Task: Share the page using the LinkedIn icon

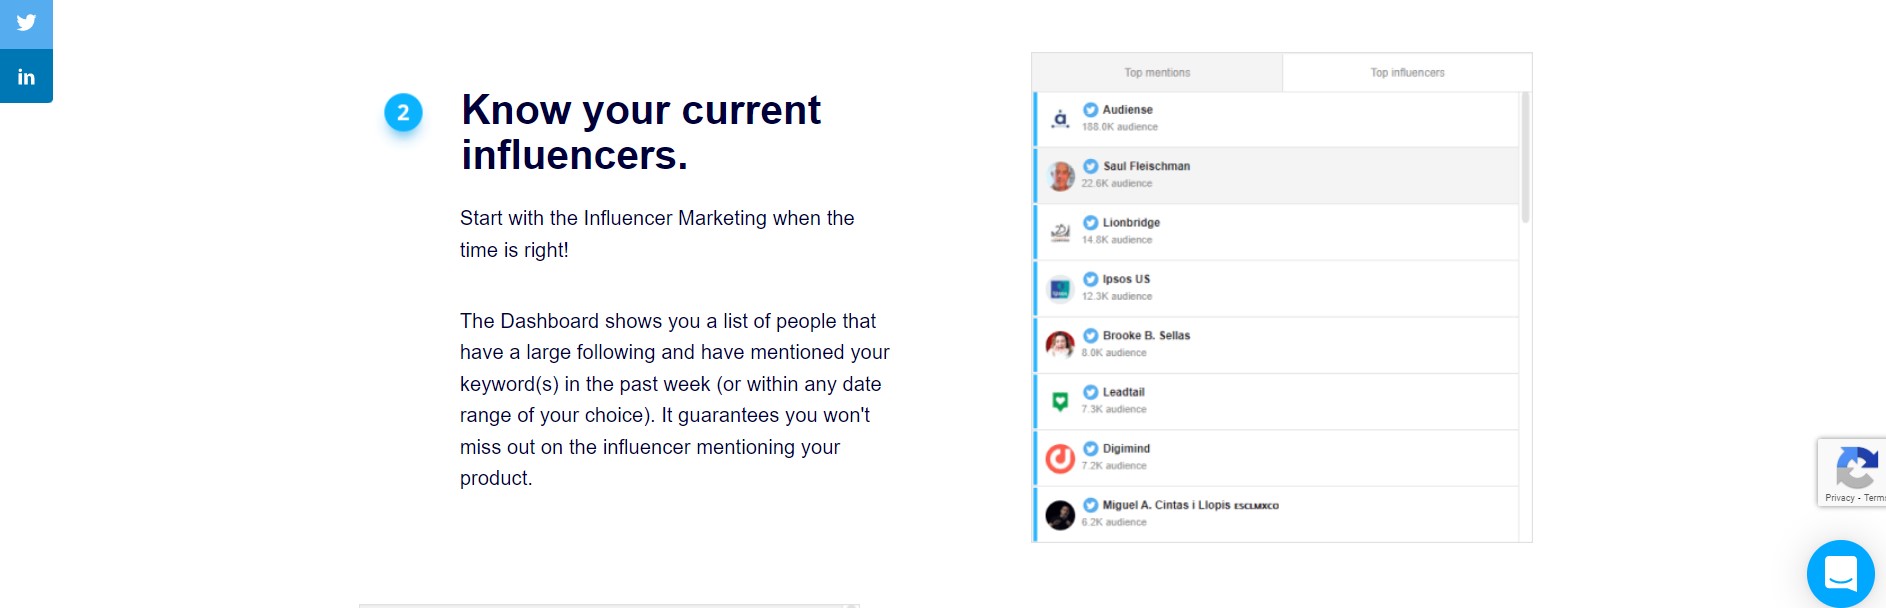Action: point(26,76)
